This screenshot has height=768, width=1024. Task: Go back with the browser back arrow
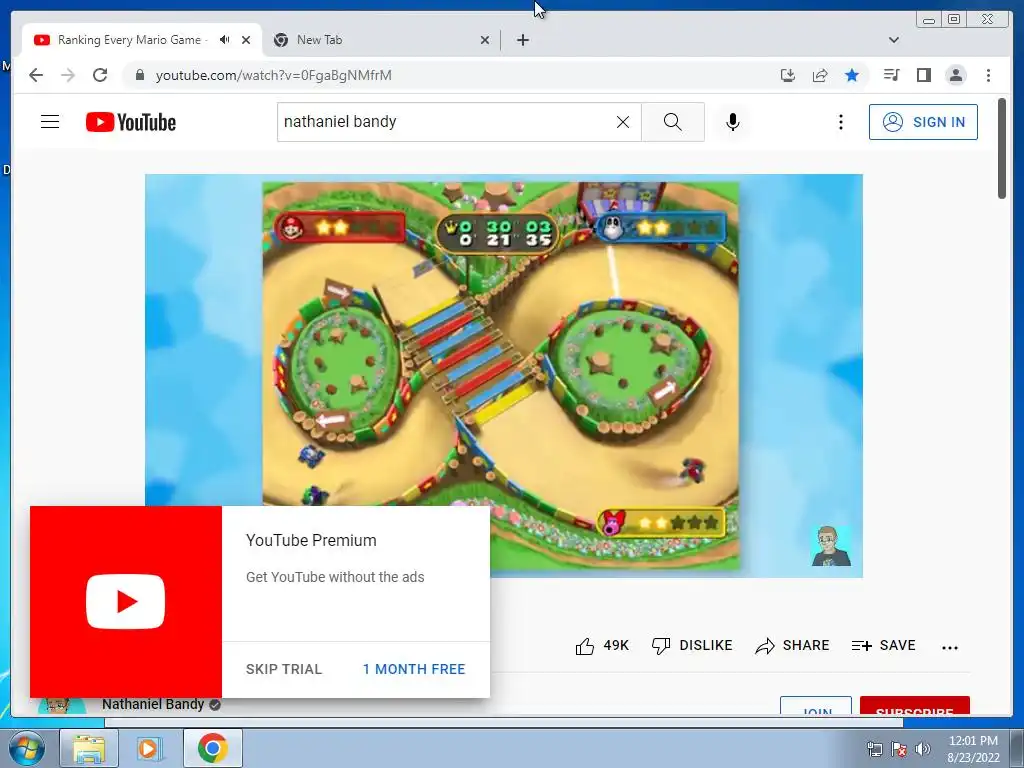point(36,75)
